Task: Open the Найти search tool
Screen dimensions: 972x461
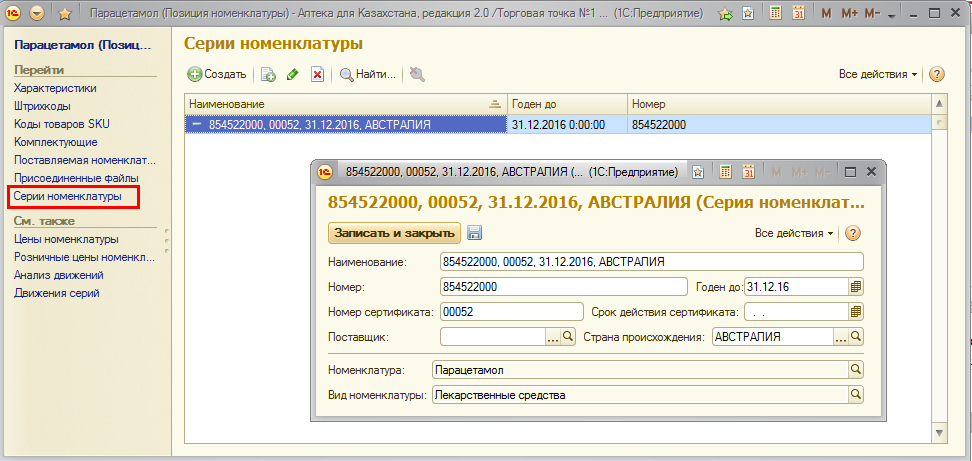Action: tap(368, 74)
